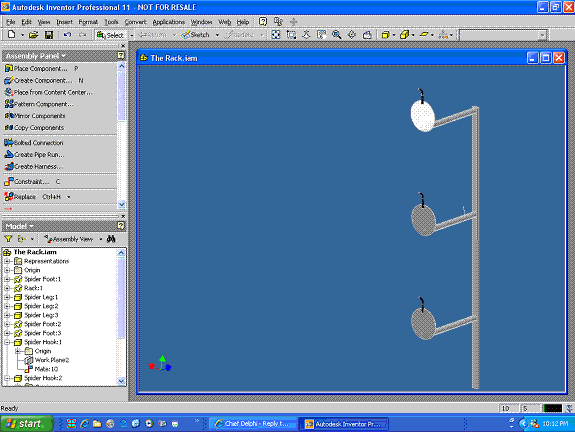Screen dimensions: 575x432
Task: Select the Pattern Component tool
Action: 39,104
